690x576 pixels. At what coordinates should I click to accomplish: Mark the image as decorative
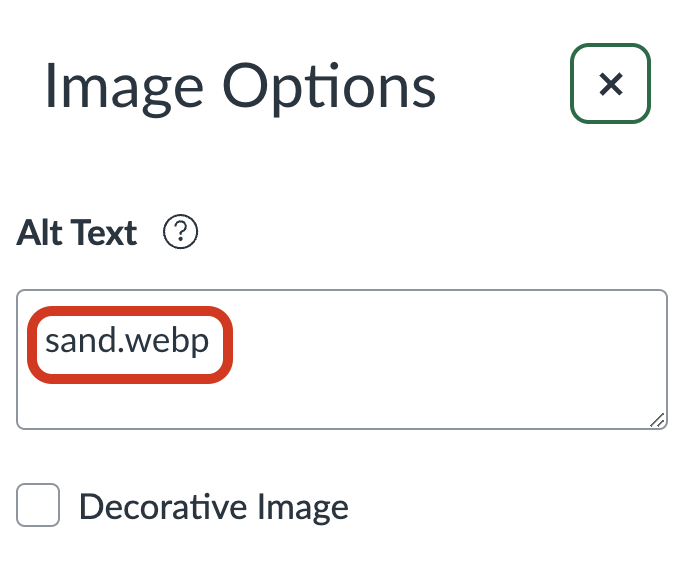pyautogui.click(x=38, y=506)
